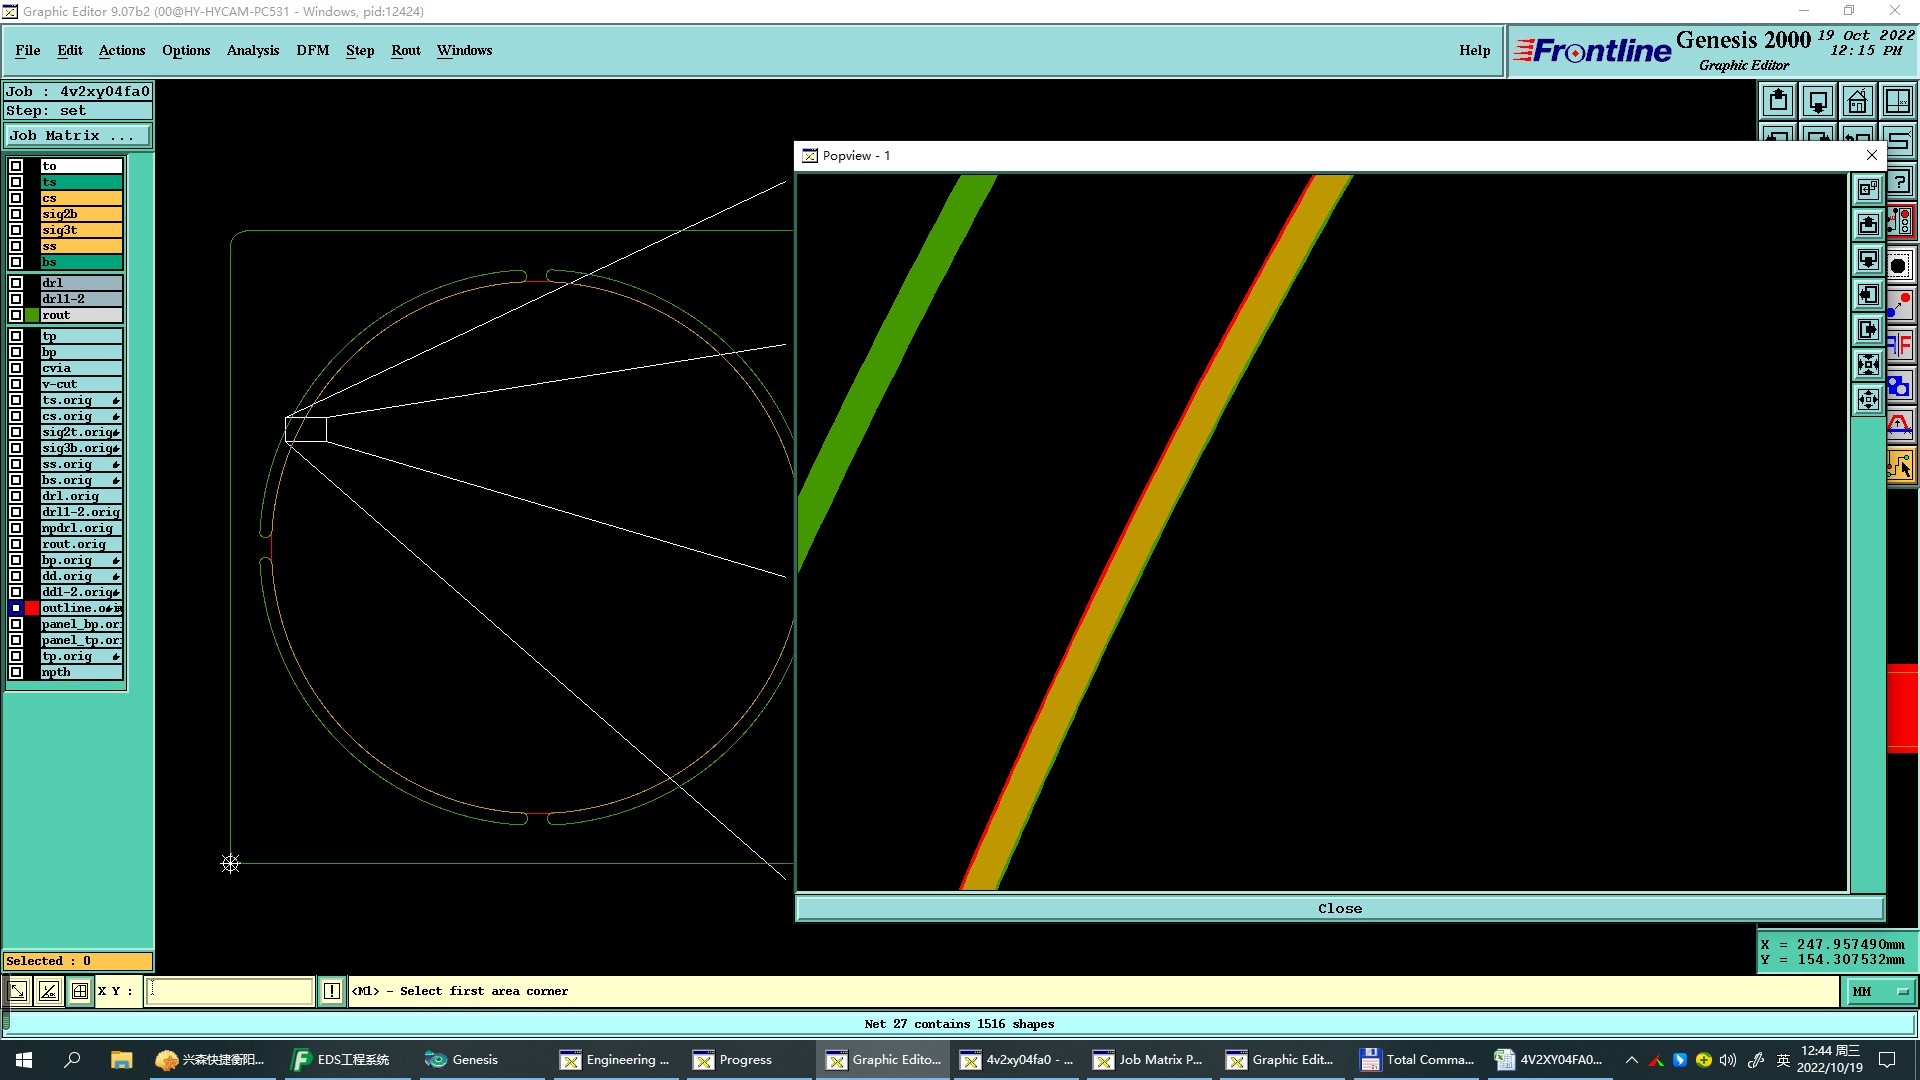The image size is (1920, 1080).
Task: Toggle checkbox for rout layer
Action: coord(16,315)
